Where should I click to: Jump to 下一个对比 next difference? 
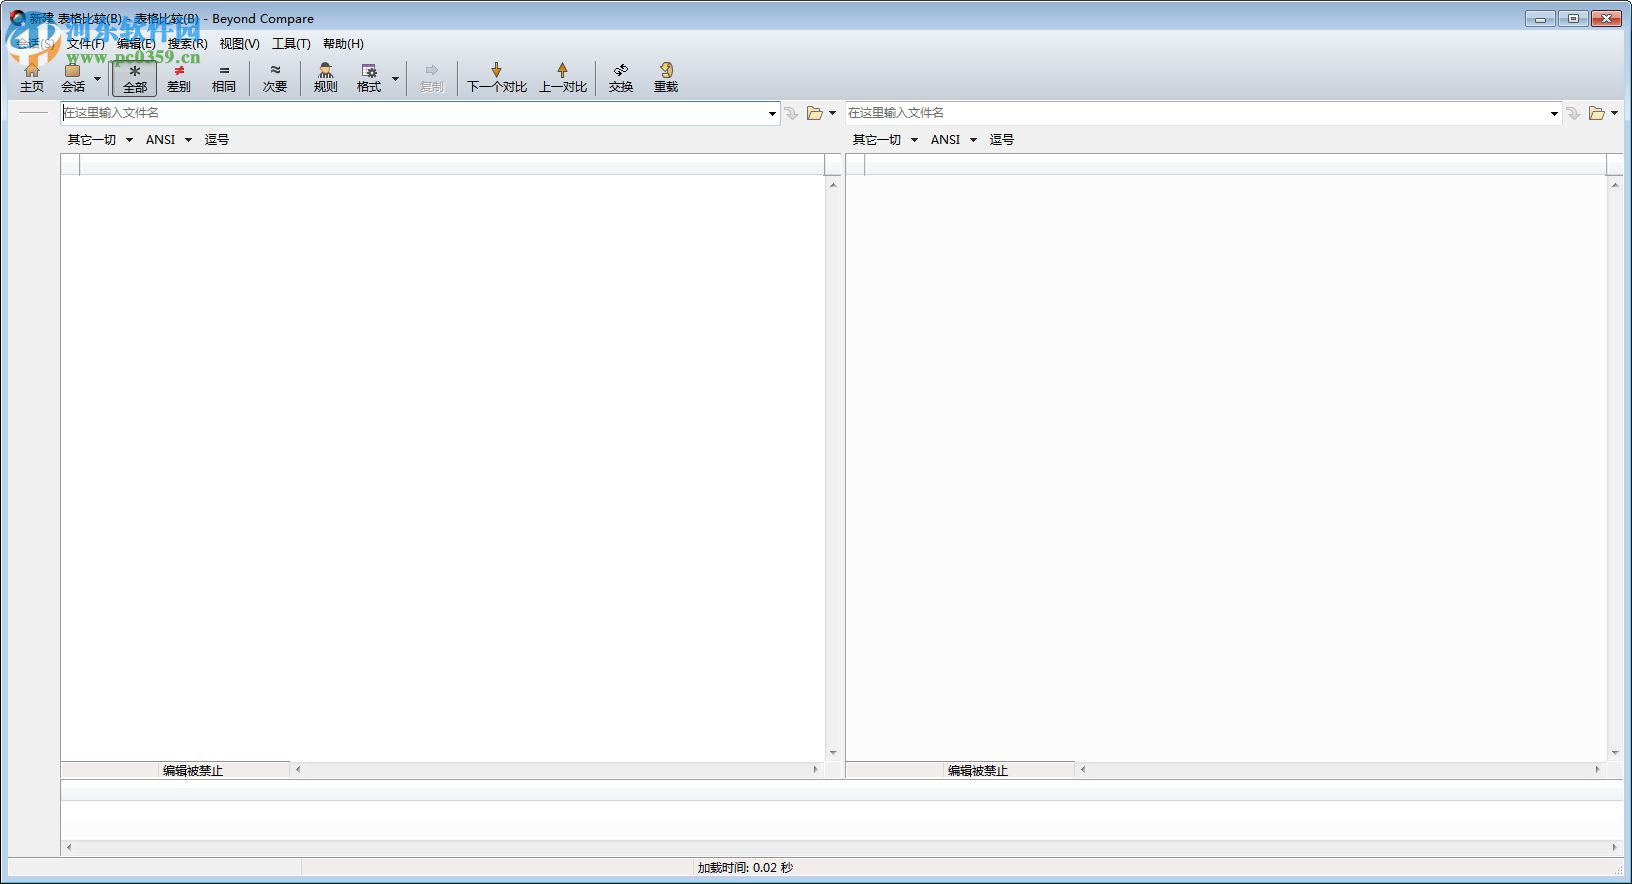pos(497,78)
